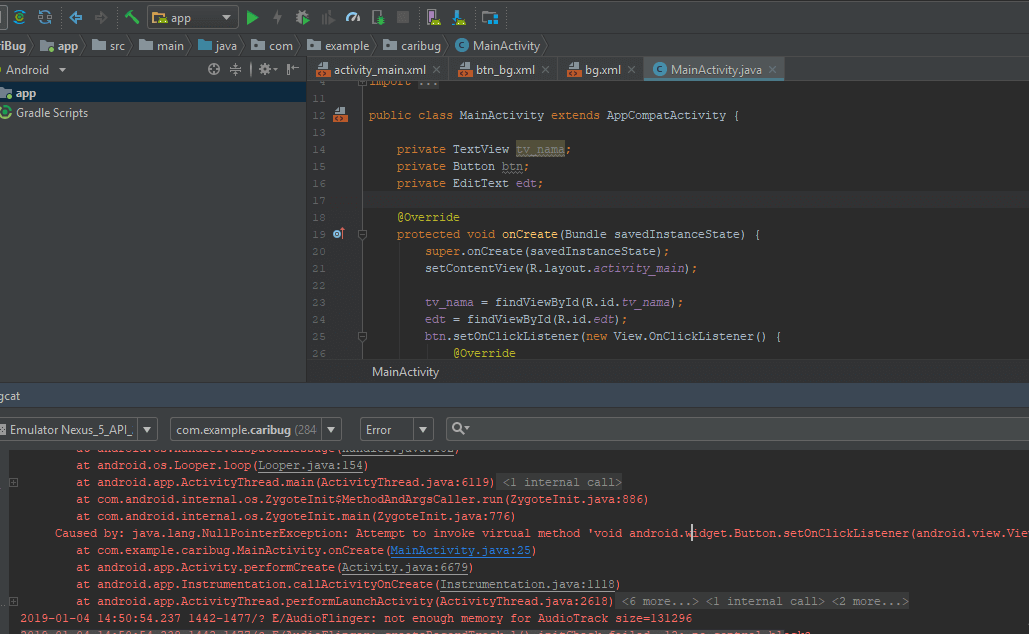Hide the project panel with the hide icon
The height and width of the screenshot is (634, 1029).
293,69
